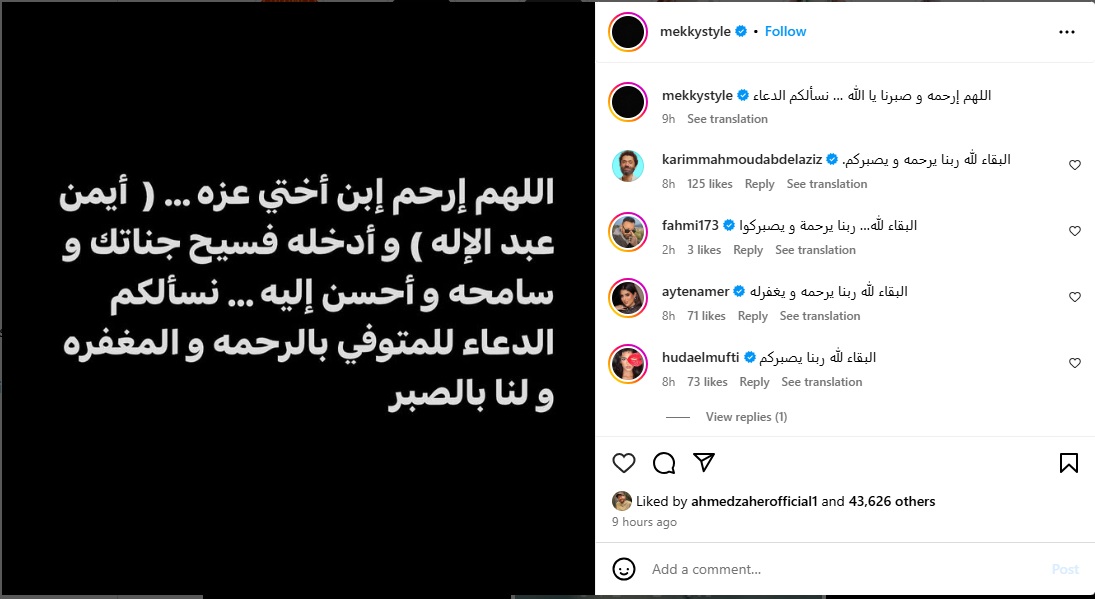View the 43,626 others likes list

click(x=892, y=501)
